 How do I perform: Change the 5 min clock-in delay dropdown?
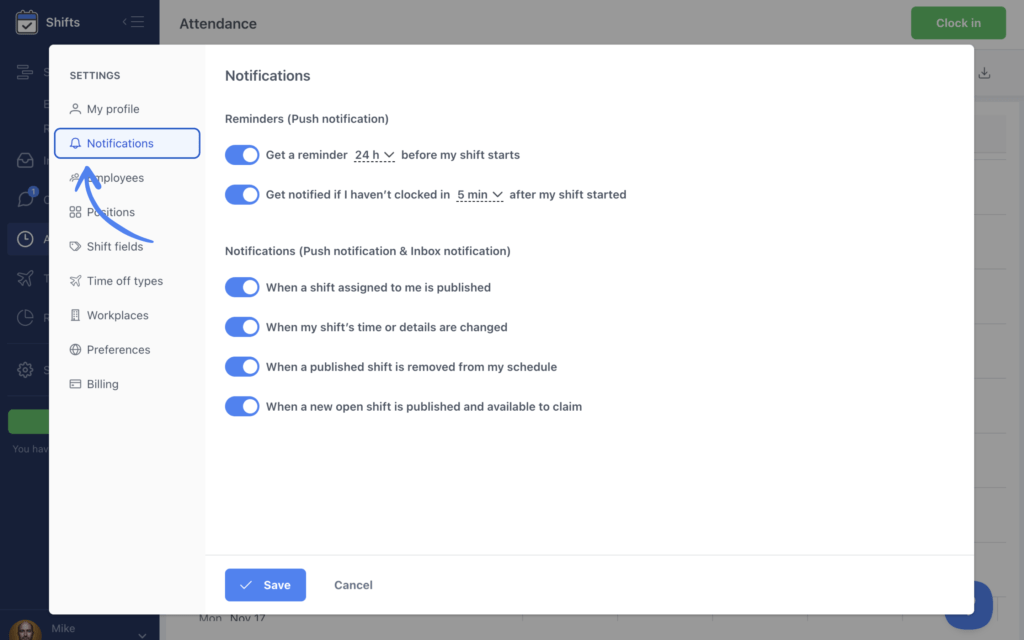pyautogui.click(x=479, y=195)
